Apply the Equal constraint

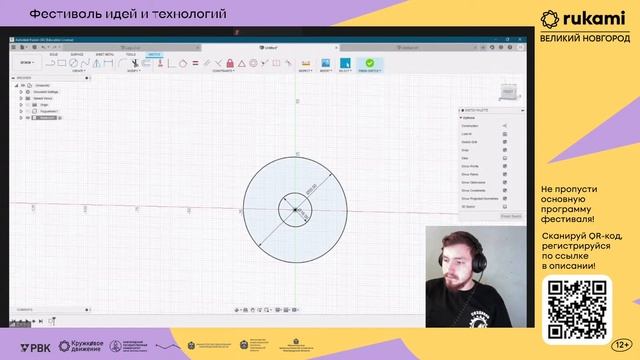195,63
